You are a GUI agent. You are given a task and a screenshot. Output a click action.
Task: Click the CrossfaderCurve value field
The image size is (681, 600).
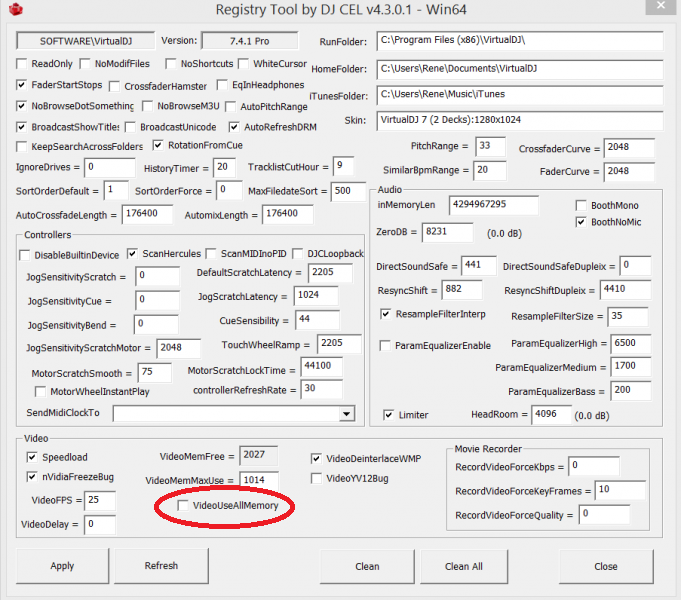[x=629, y=148]
